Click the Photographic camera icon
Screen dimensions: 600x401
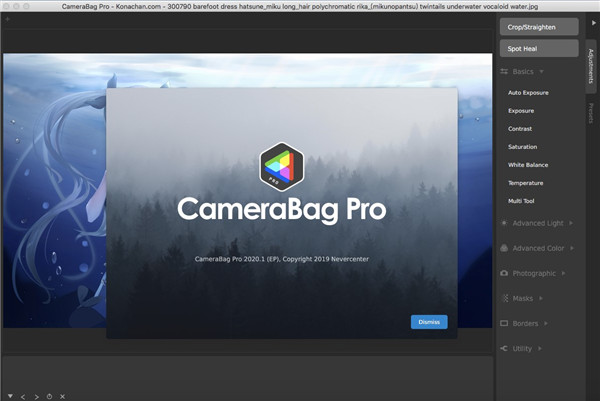pos(505,273)
